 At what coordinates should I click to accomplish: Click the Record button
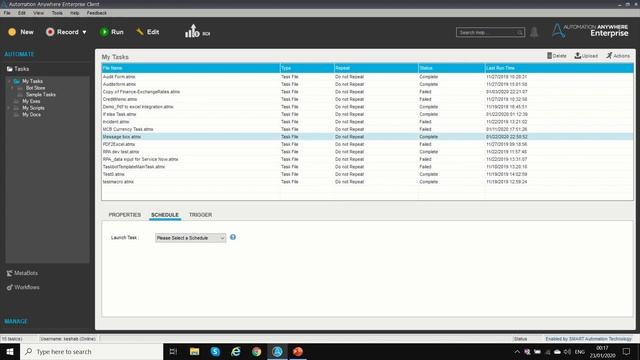(62, 32)
